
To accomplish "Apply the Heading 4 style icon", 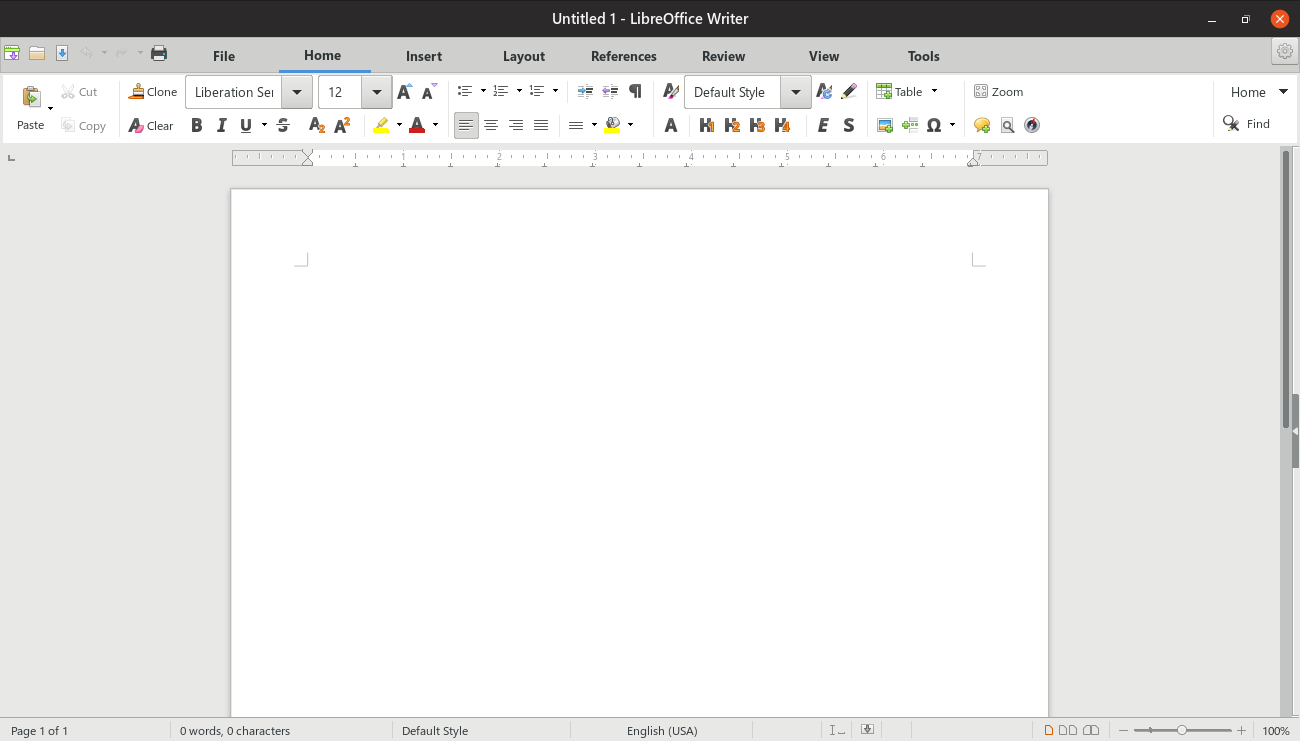I will [782, 126].
